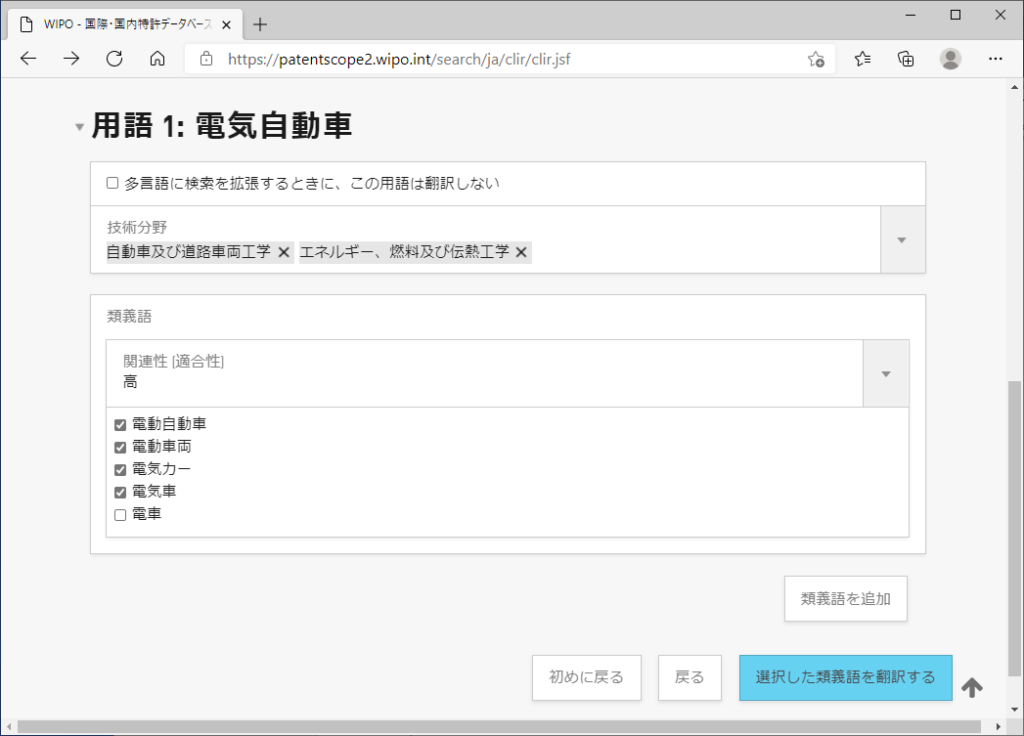Open the favorites list icon
The image size is (1024, 736).
[x=863, y=59]
